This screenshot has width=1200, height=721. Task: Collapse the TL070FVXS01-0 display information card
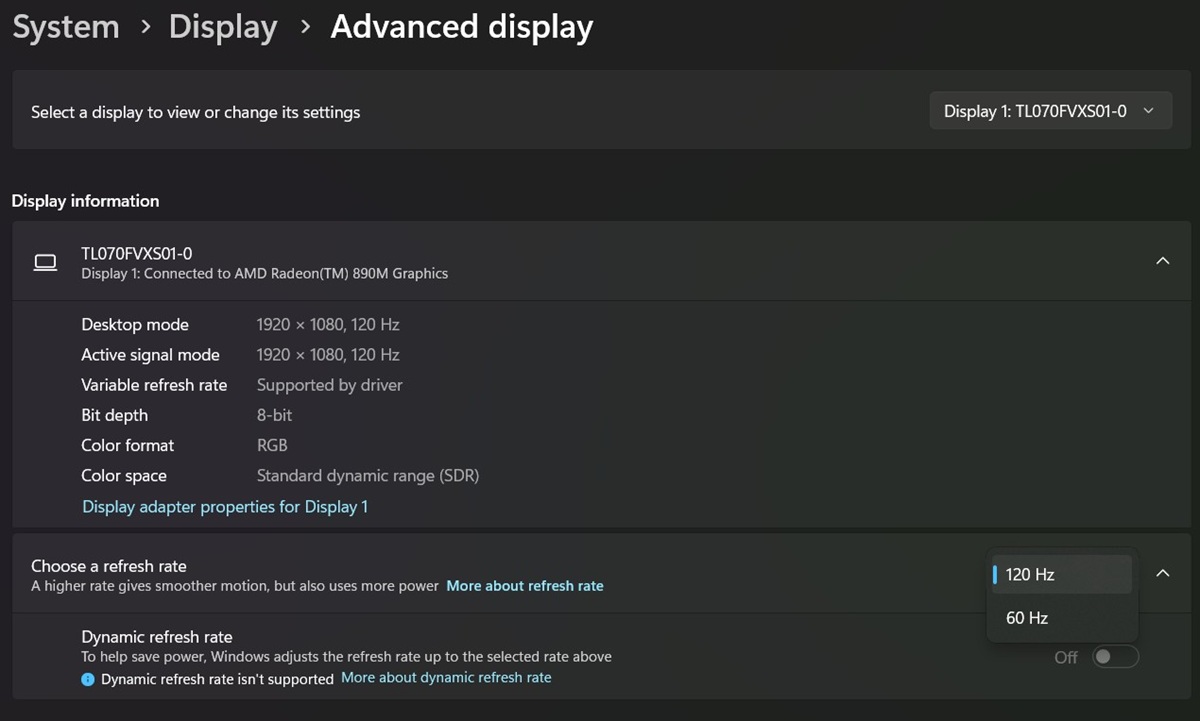coord(1162,261)
